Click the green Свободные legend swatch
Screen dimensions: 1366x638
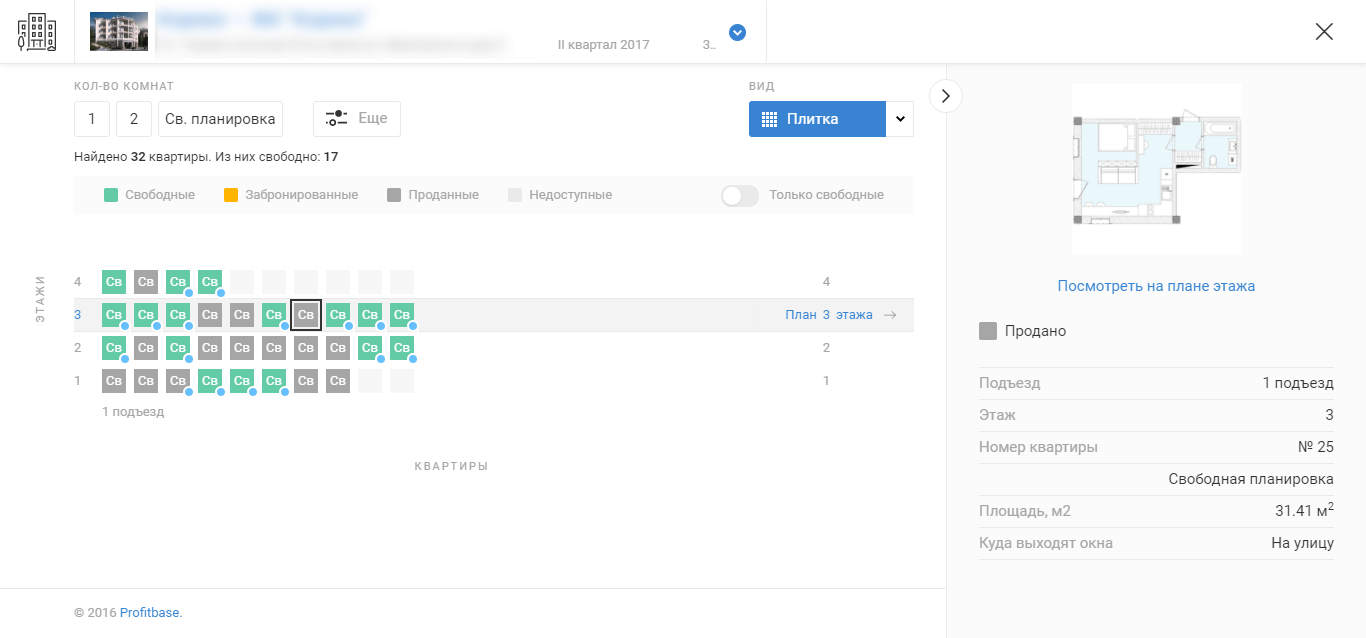coord(111,195)
